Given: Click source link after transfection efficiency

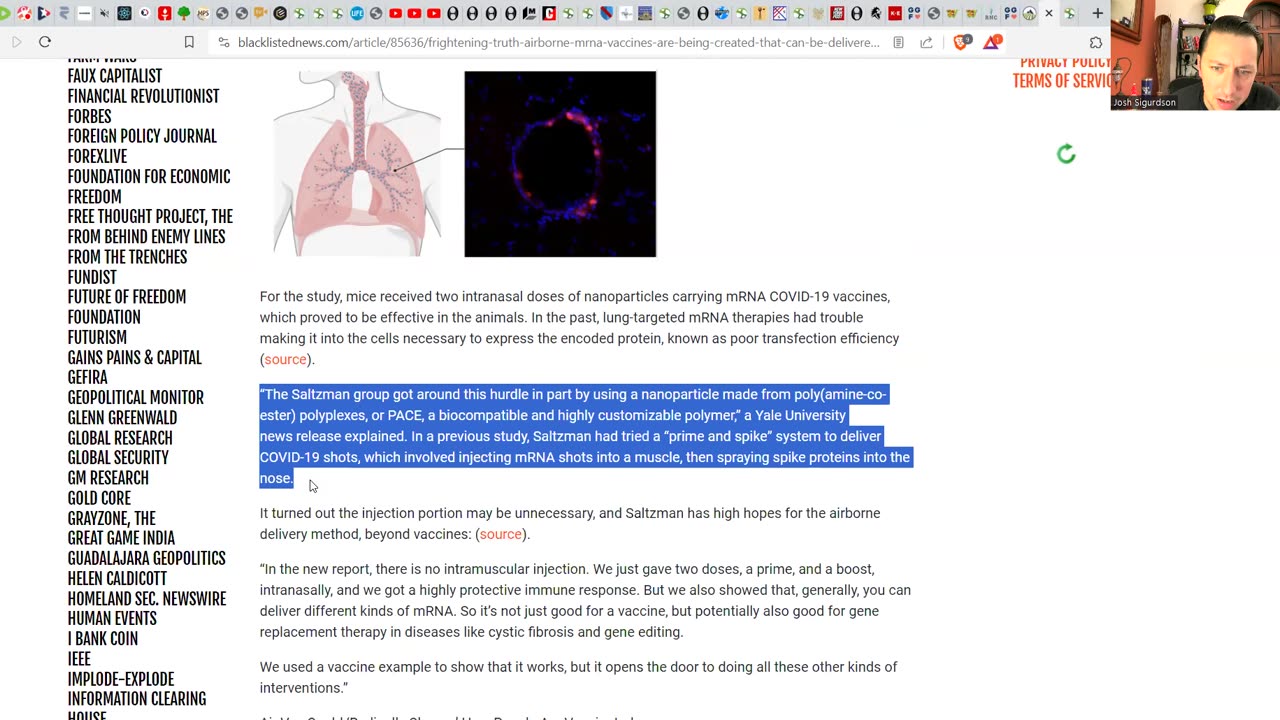Looking at the screenshot, I should tap(285, 359).
